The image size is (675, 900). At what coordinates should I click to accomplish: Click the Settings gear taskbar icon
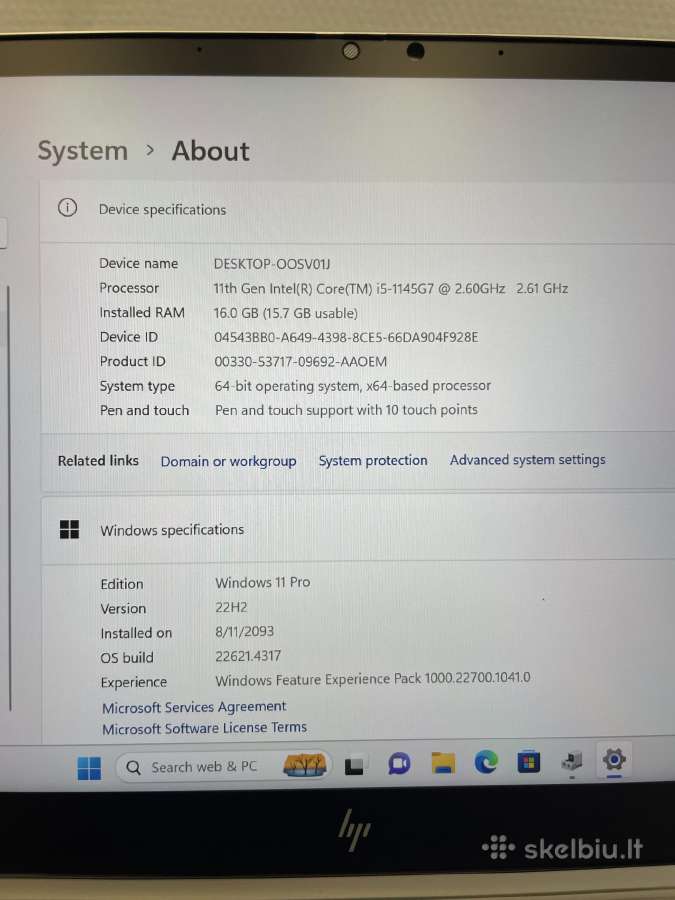pyautogui.click(x=614, y=760)
